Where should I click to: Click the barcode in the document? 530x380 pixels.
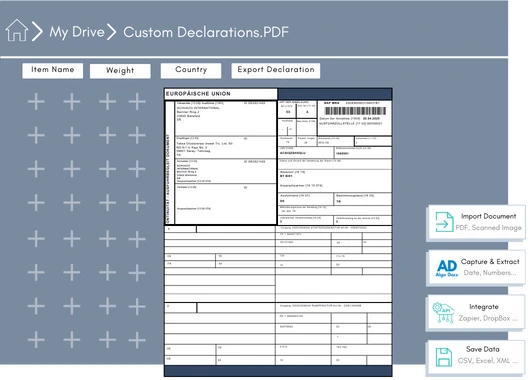pyautogui.click(x=355, y=111)
